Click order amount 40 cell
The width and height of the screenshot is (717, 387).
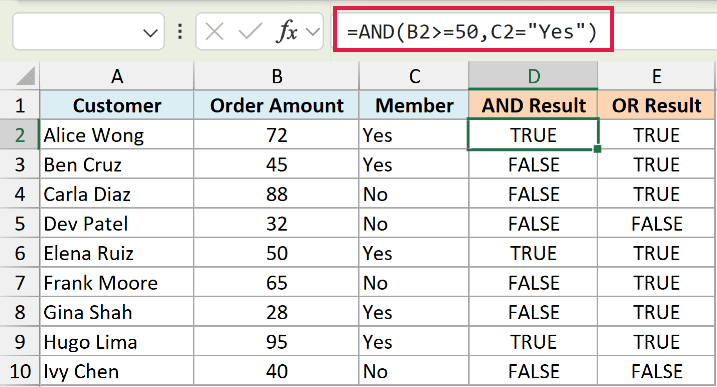(x=277, y=371)
